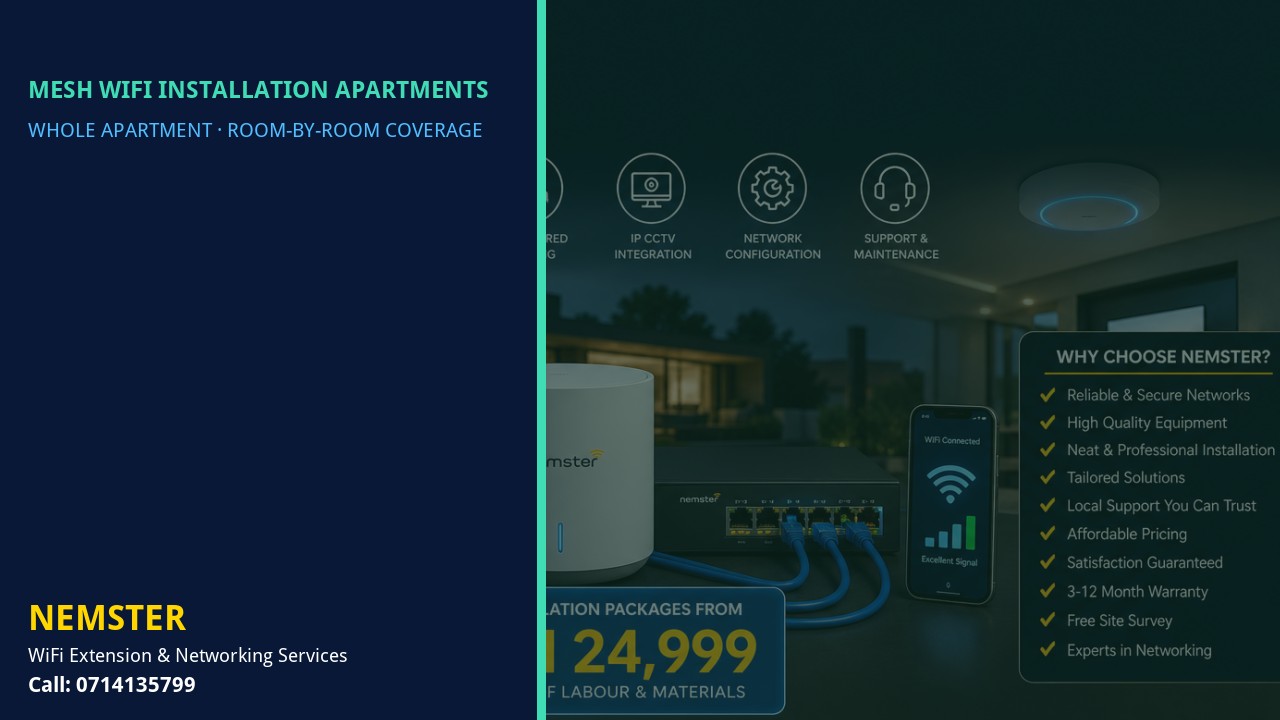The image size is (1280, 720).
Task: Click the heading Mesh WiFi Installation Apartments
Action: tap(258, 90)
